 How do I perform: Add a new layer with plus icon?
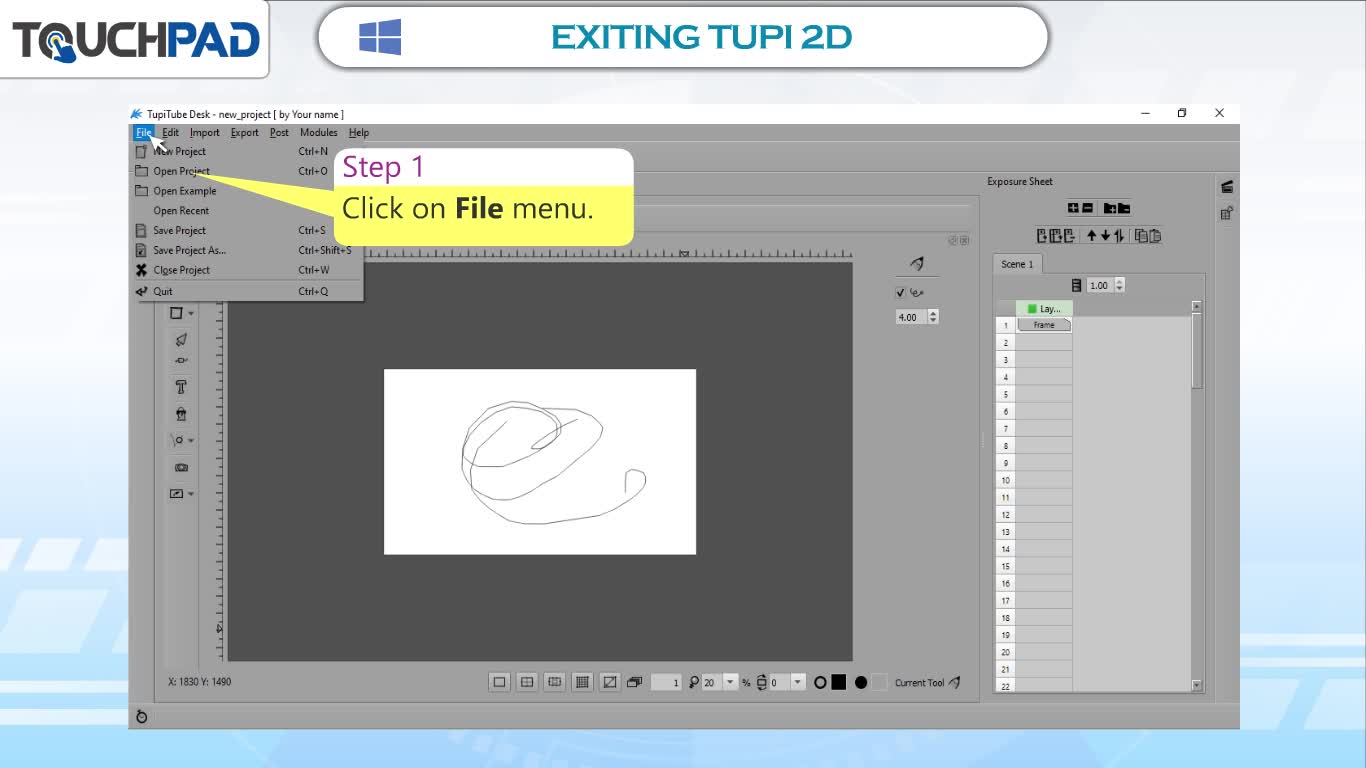point(1073,208)
